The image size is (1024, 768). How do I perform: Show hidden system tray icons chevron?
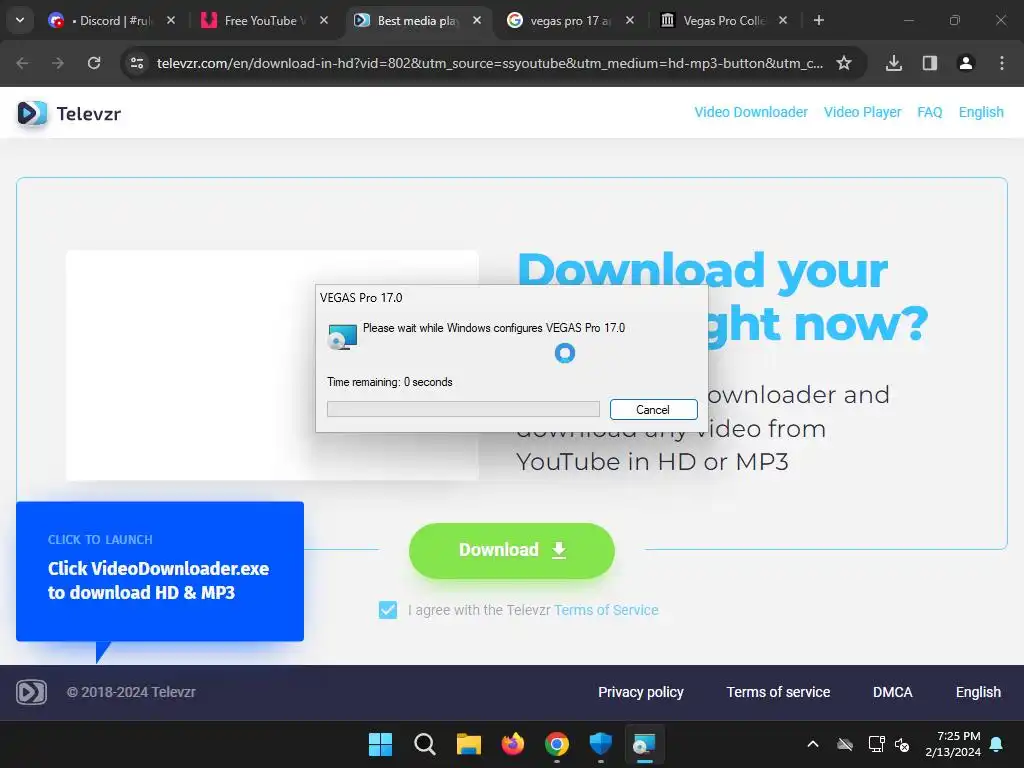pyautogui.click(x=813, y=744)
